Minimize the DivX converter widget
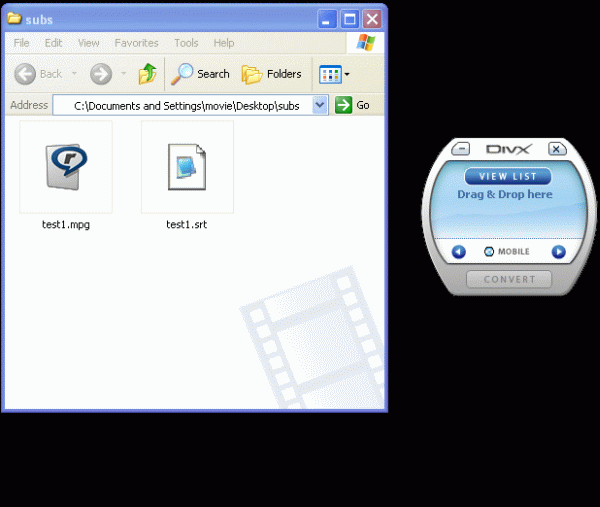 [x=461, y=148]
